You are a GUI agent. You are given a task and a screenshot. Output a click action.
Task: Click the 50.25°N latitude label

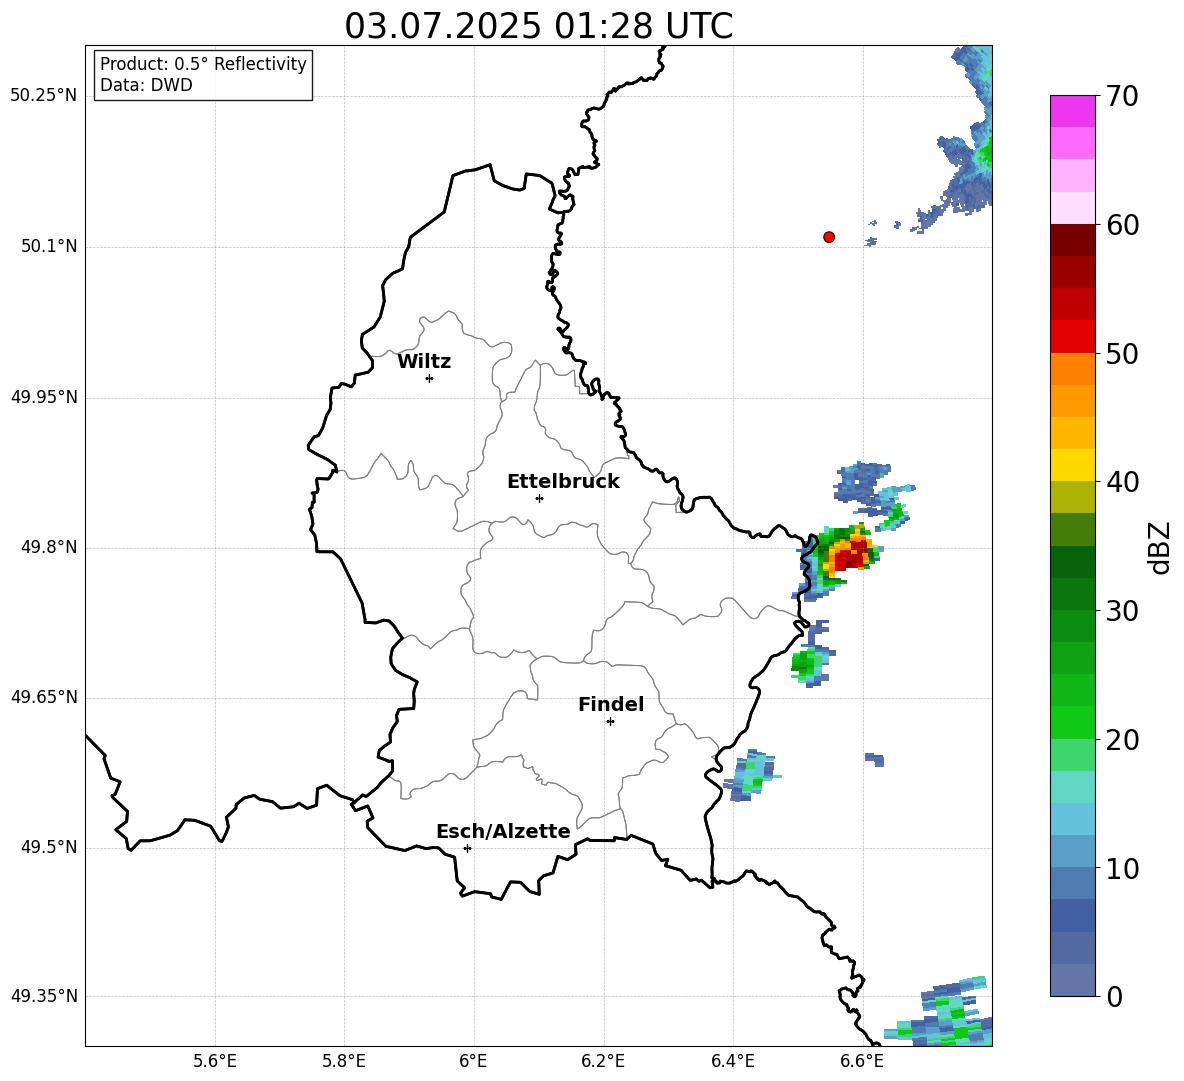[44, 96]
